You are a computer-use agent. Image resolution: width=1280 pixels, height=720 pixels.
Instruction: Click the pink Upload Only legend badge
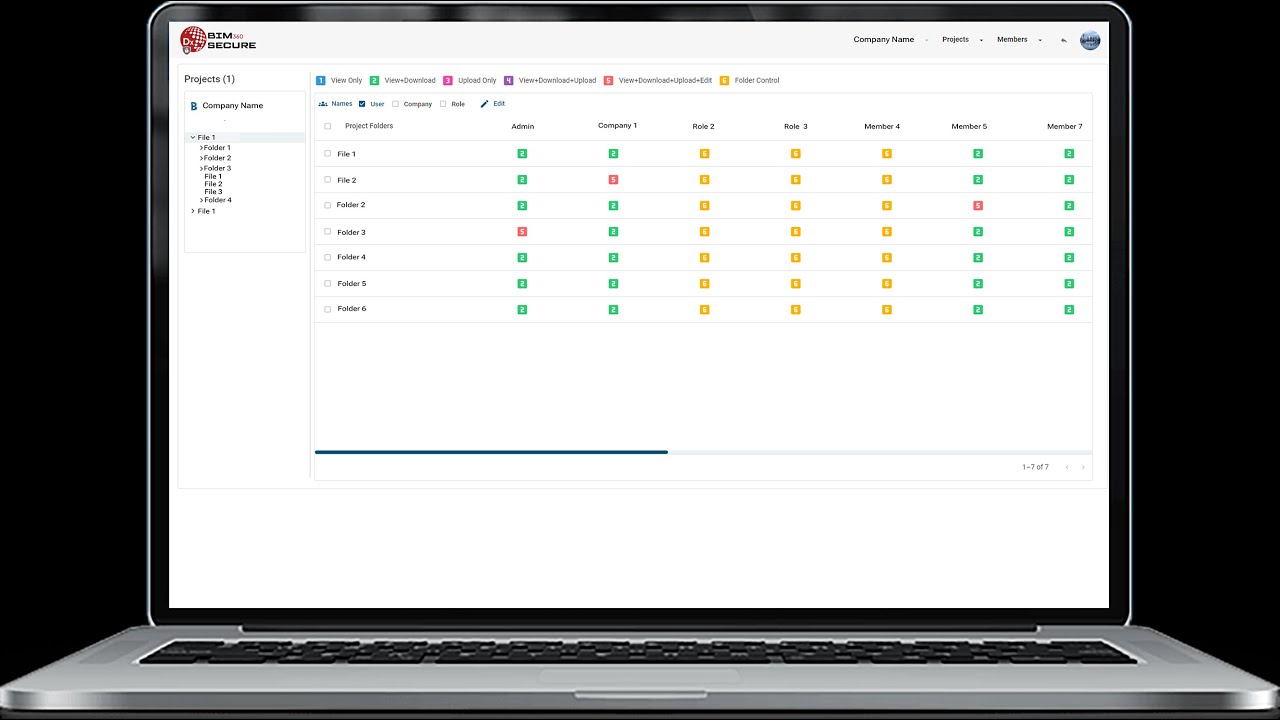(448, 80)
